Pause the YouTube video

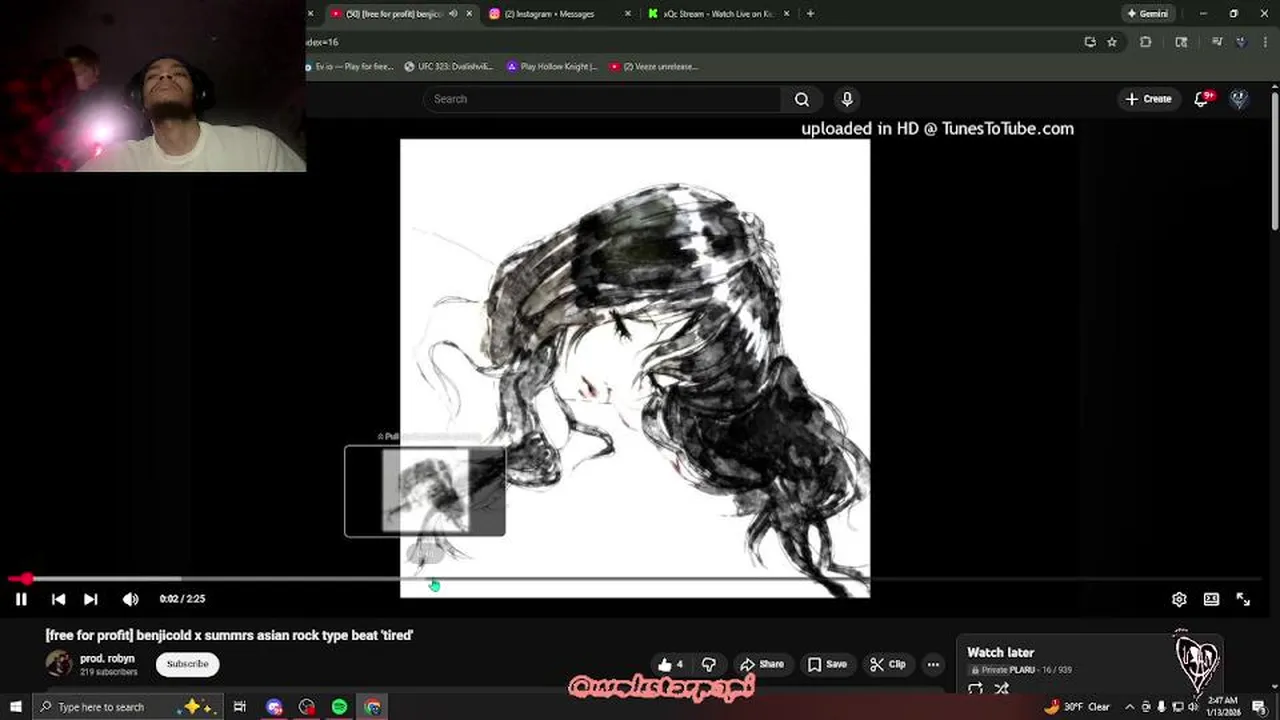[x=21, y=599]
